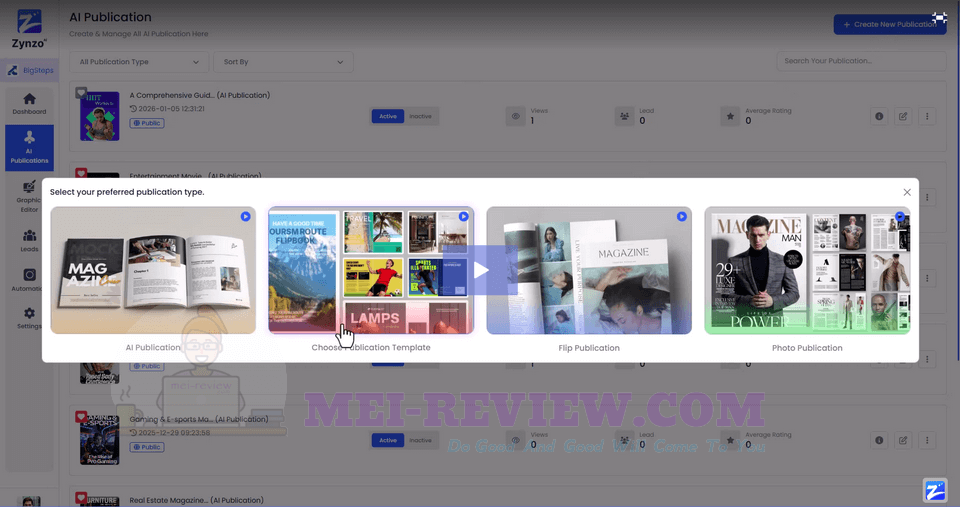
Task: Toggle favorite heart on Real Estate Magazine
Action: click(x=81, y=498)
